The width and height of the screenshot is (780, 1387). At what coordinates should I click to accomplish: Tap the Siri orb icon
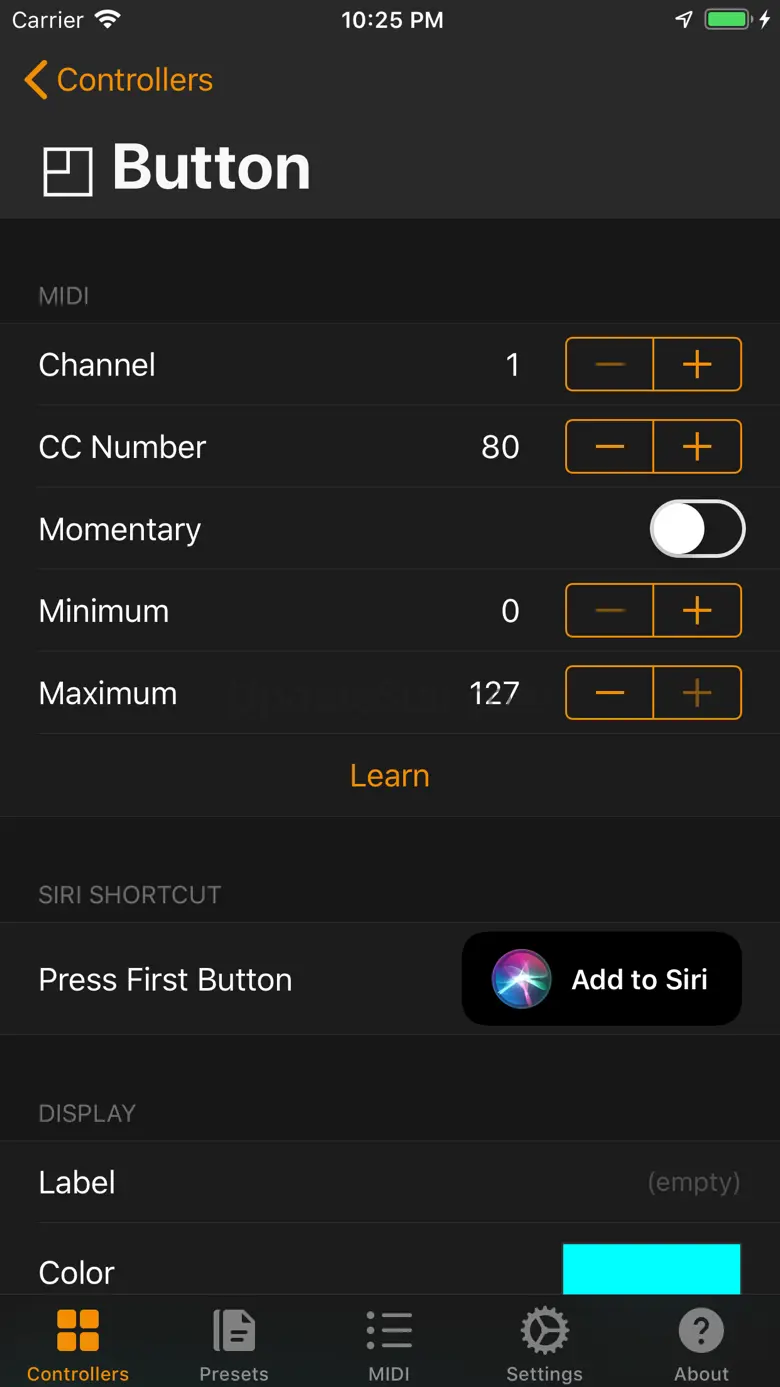tap(521, 979)
